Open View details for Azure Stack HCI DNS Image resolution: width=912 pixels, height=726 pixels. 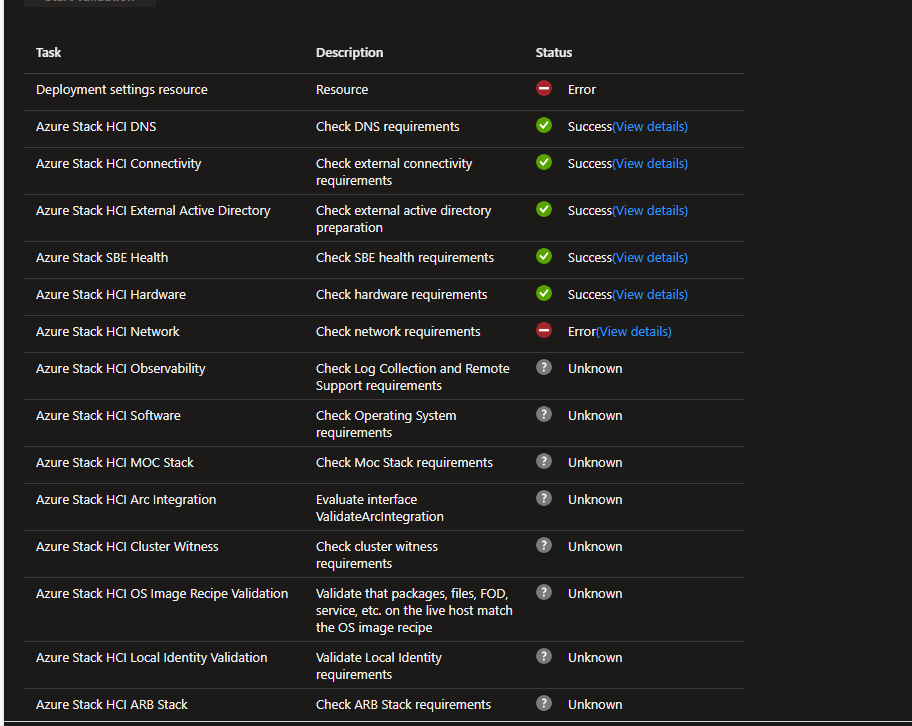click(650, 127)
